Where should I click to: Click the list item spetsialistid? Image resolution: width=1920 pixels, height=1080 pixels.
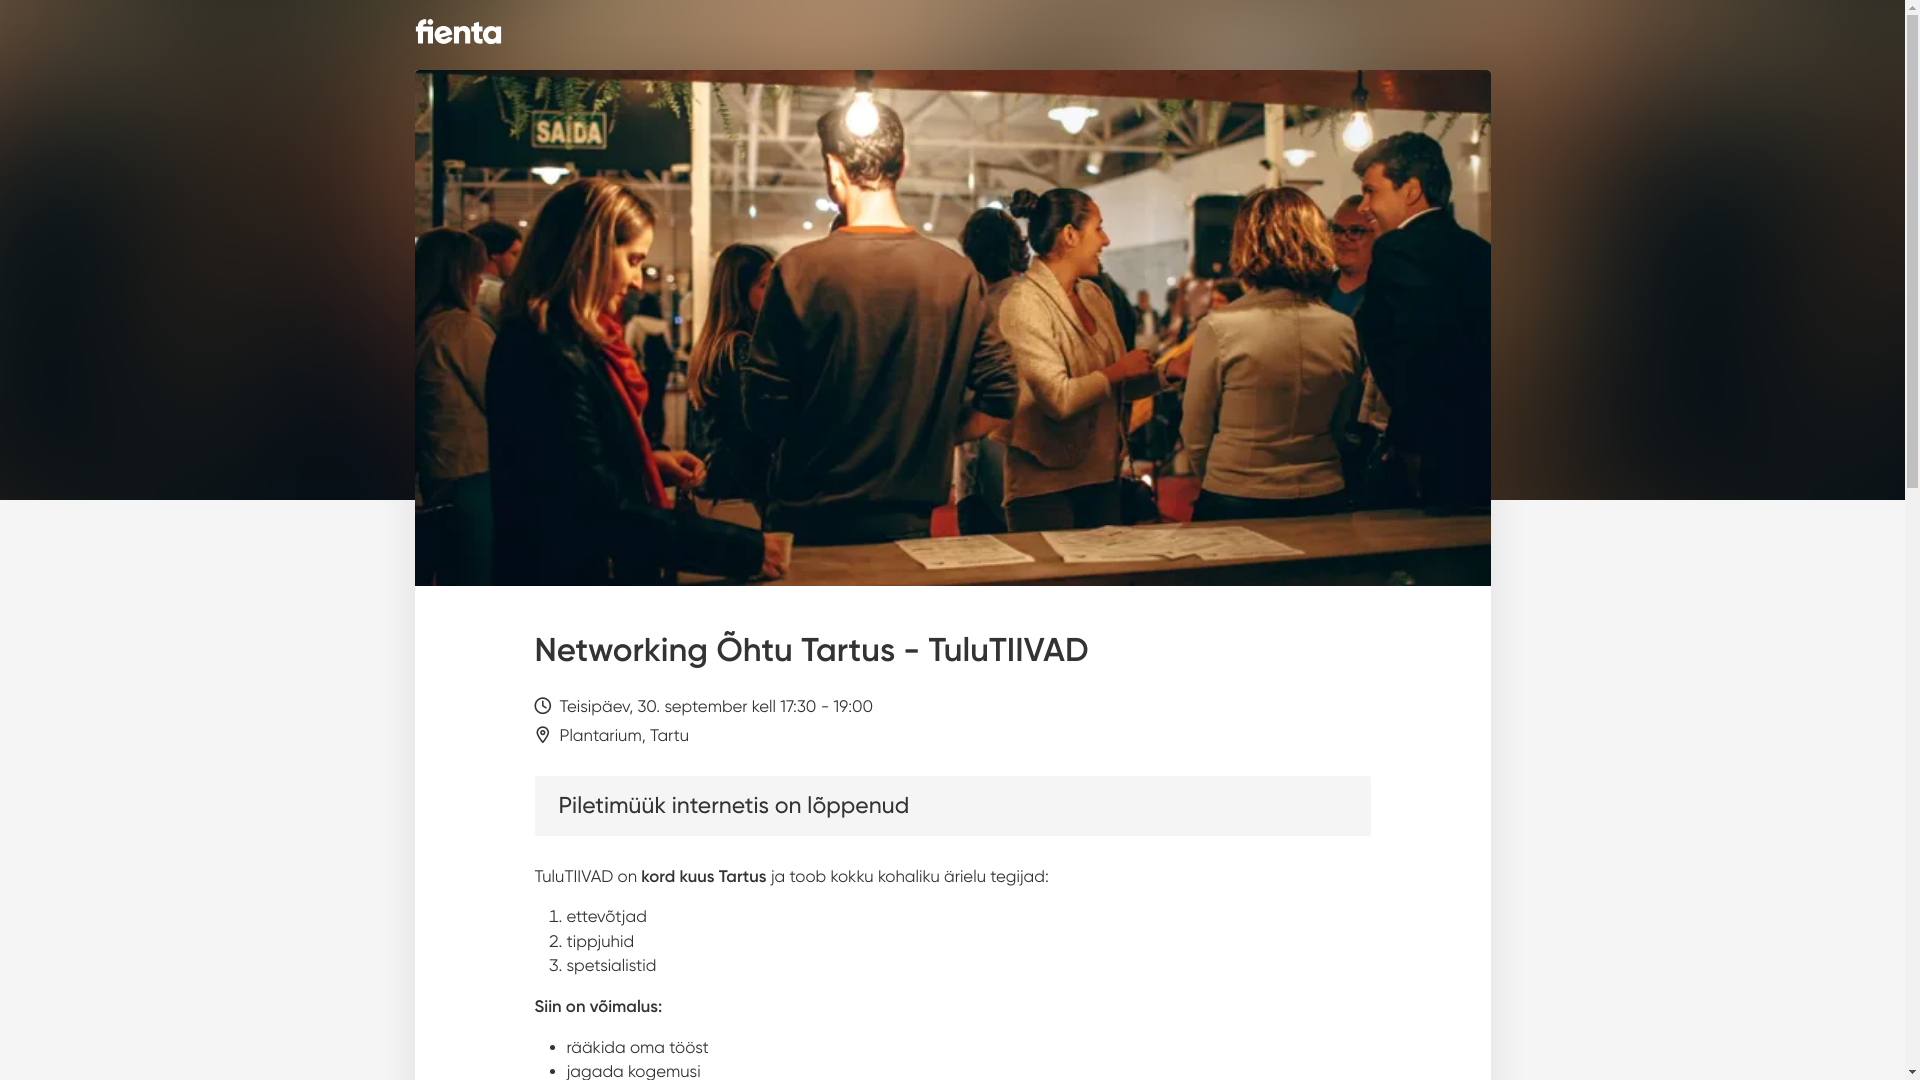tap(611, 965)
